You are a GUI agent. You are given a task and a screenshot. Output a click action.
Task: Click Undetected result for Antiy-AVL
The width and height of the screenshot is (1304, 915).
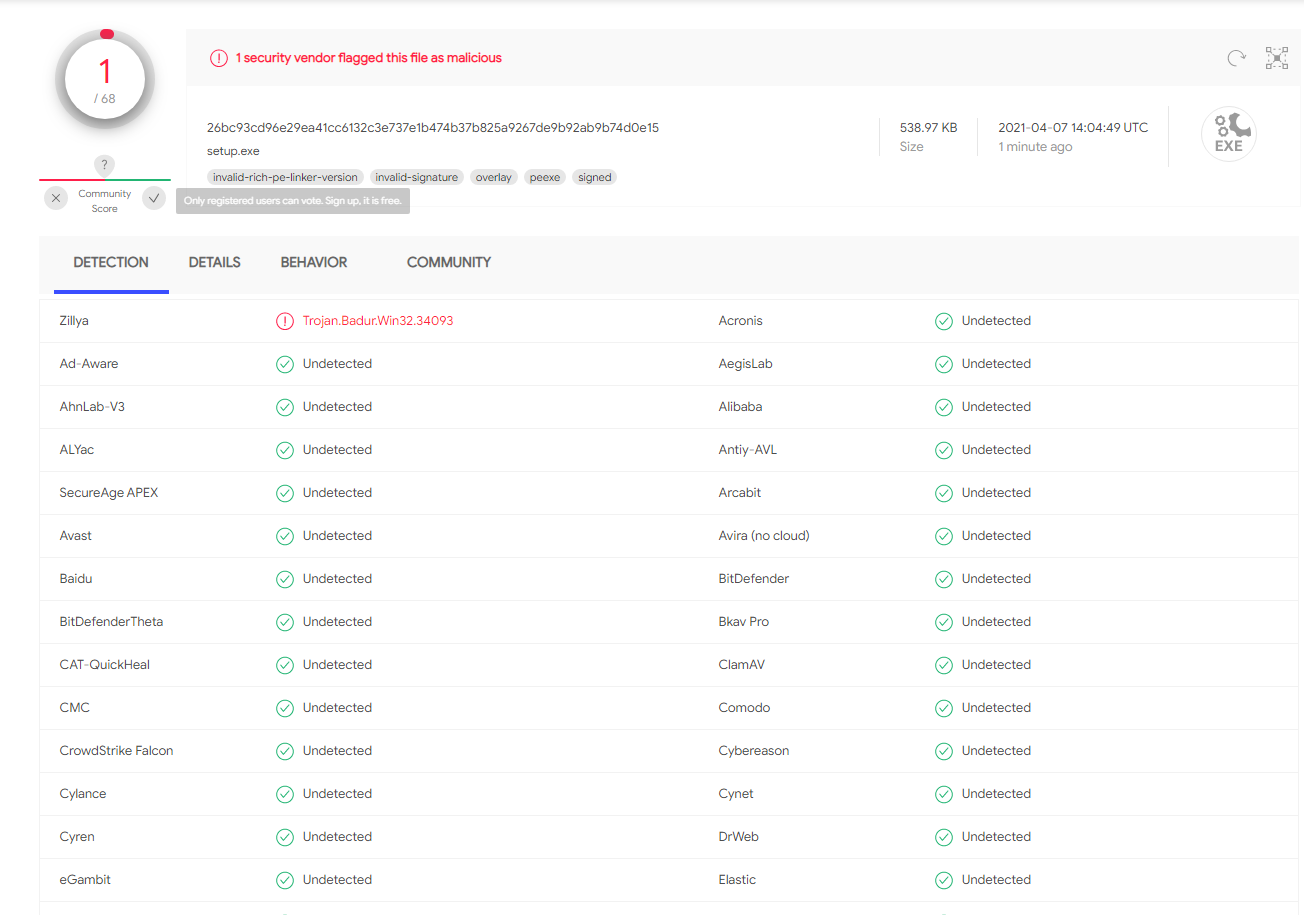pos(996,450)
